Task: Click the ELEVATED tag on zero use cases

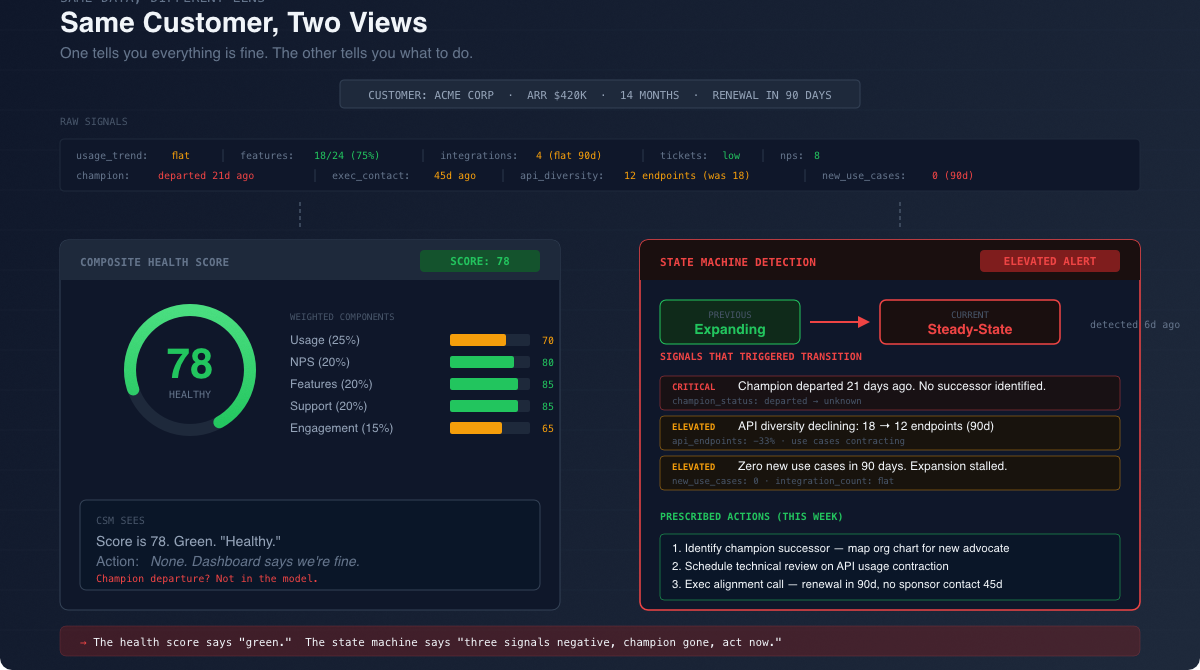Action: (694, 466)
